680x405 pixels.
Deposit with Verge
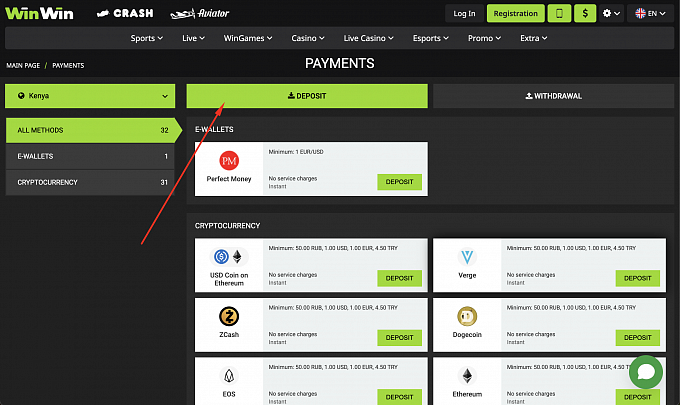click(x=638, y=278)
